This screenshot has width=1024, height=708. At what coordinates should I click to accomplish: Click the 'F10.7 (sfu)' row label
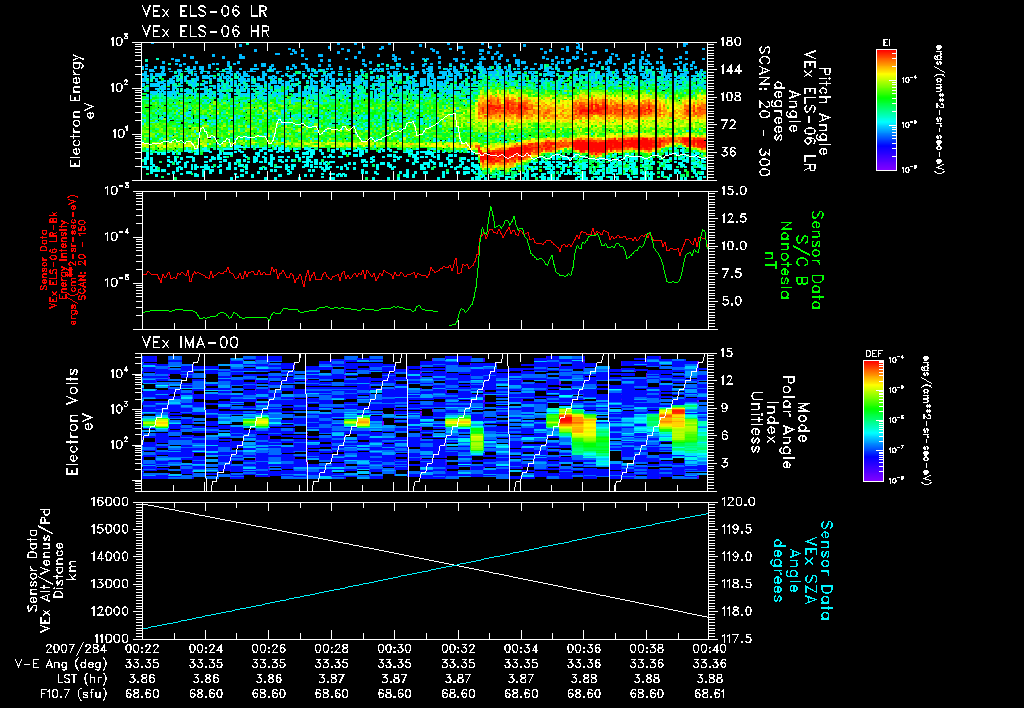pos(73,694)
